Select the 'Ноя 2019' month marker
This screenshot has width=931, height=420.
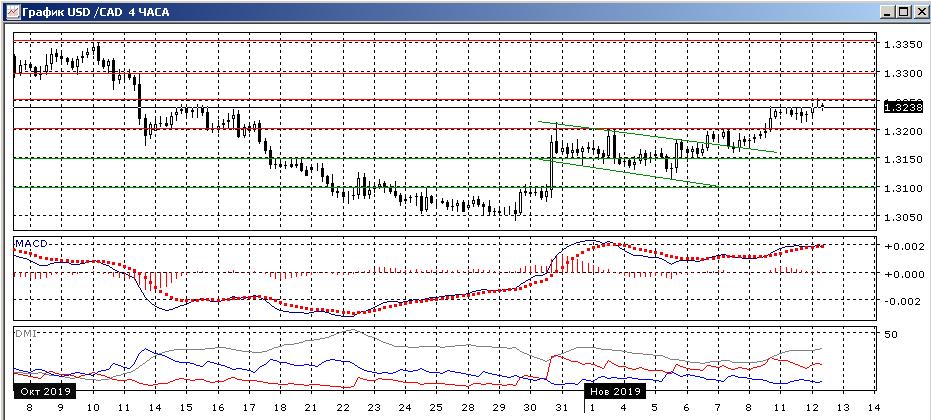click(613, 391)
